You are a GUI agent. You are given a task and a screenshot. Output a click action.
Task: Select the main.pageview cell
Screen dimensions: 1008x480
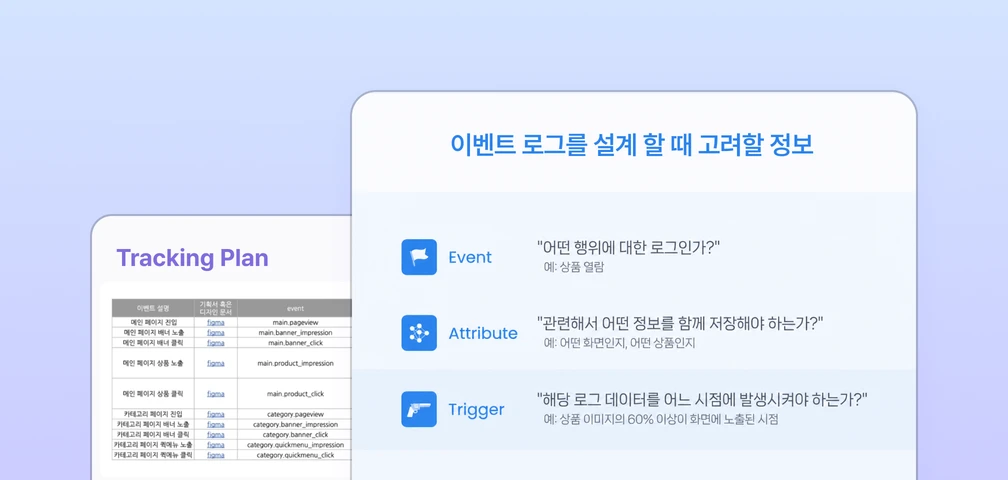(x=295, y=322)
